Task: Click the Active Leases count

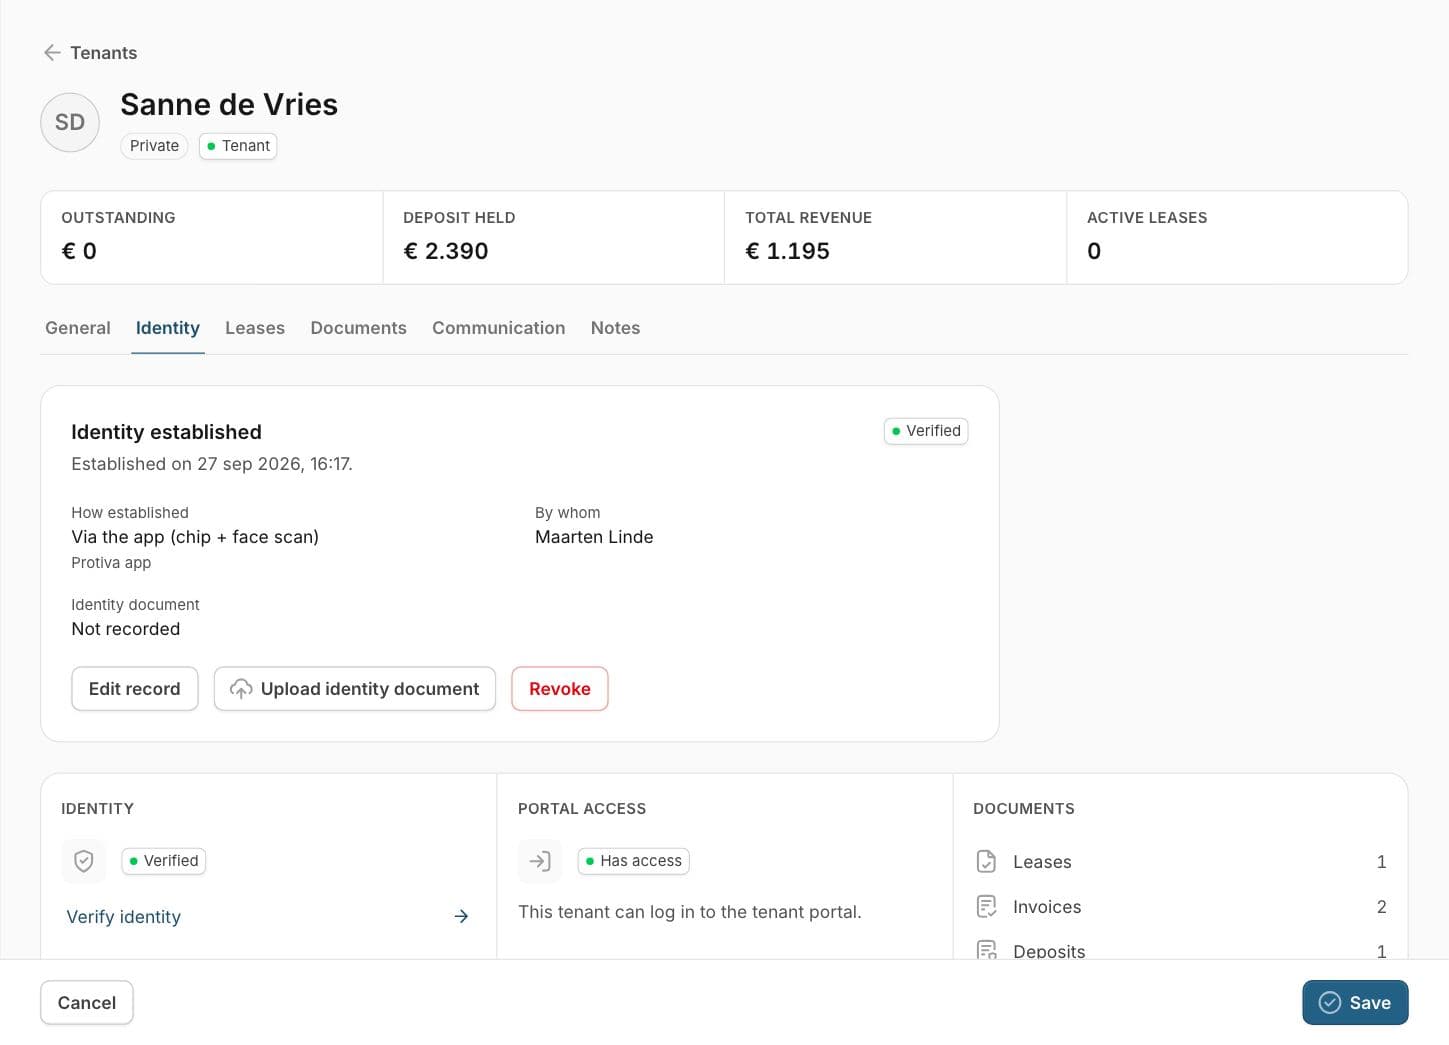Action: (1094, 251)
